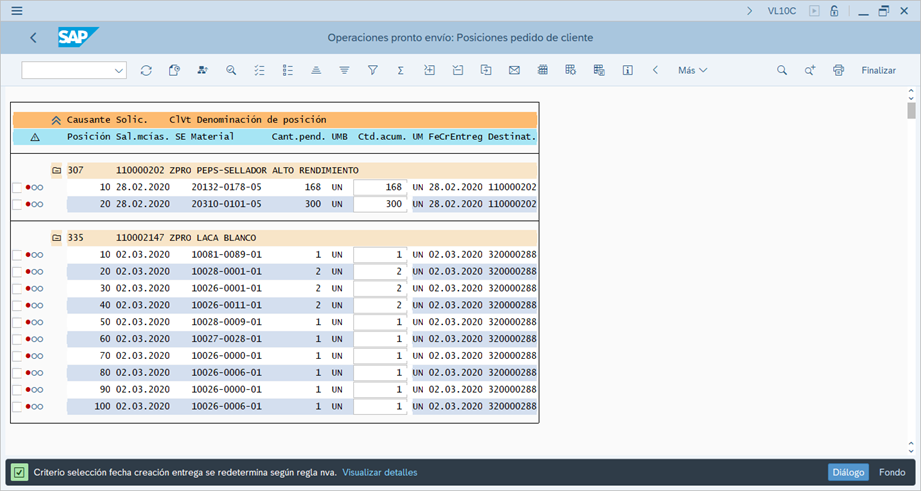Tick the checkbox for position 20 of order 335
Image resolution: width=921 pixels, height=491 pixels.
point(17,271)
